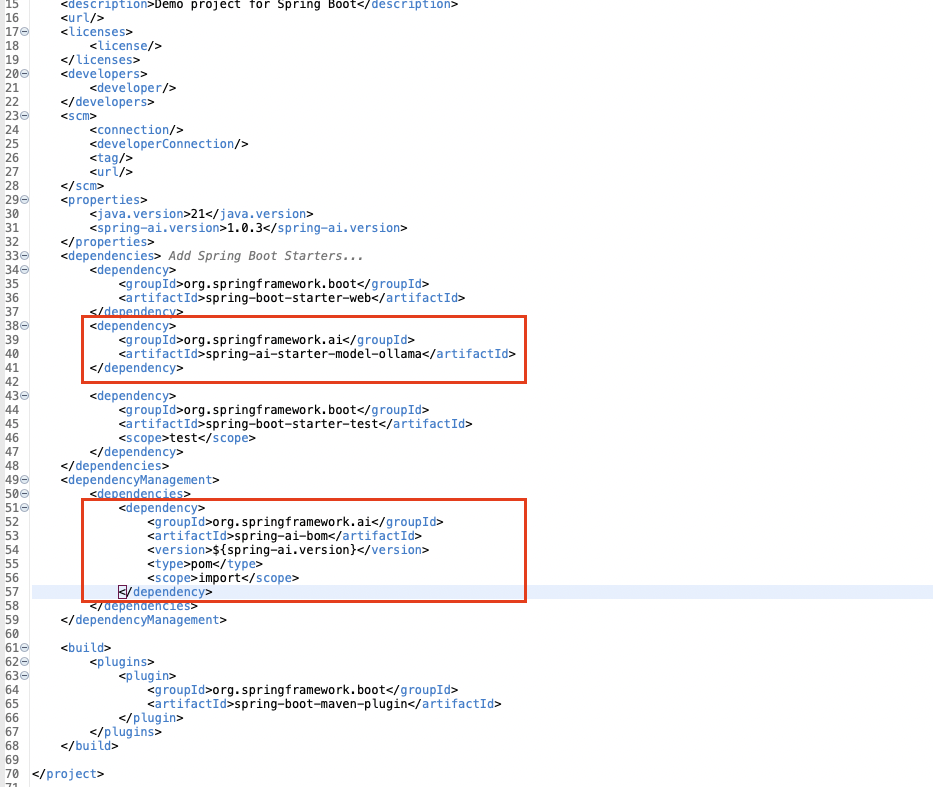Click the "Add Spring Boot Starters..." hint
Viewport: 933px width, 787px height.
[265, 256]
